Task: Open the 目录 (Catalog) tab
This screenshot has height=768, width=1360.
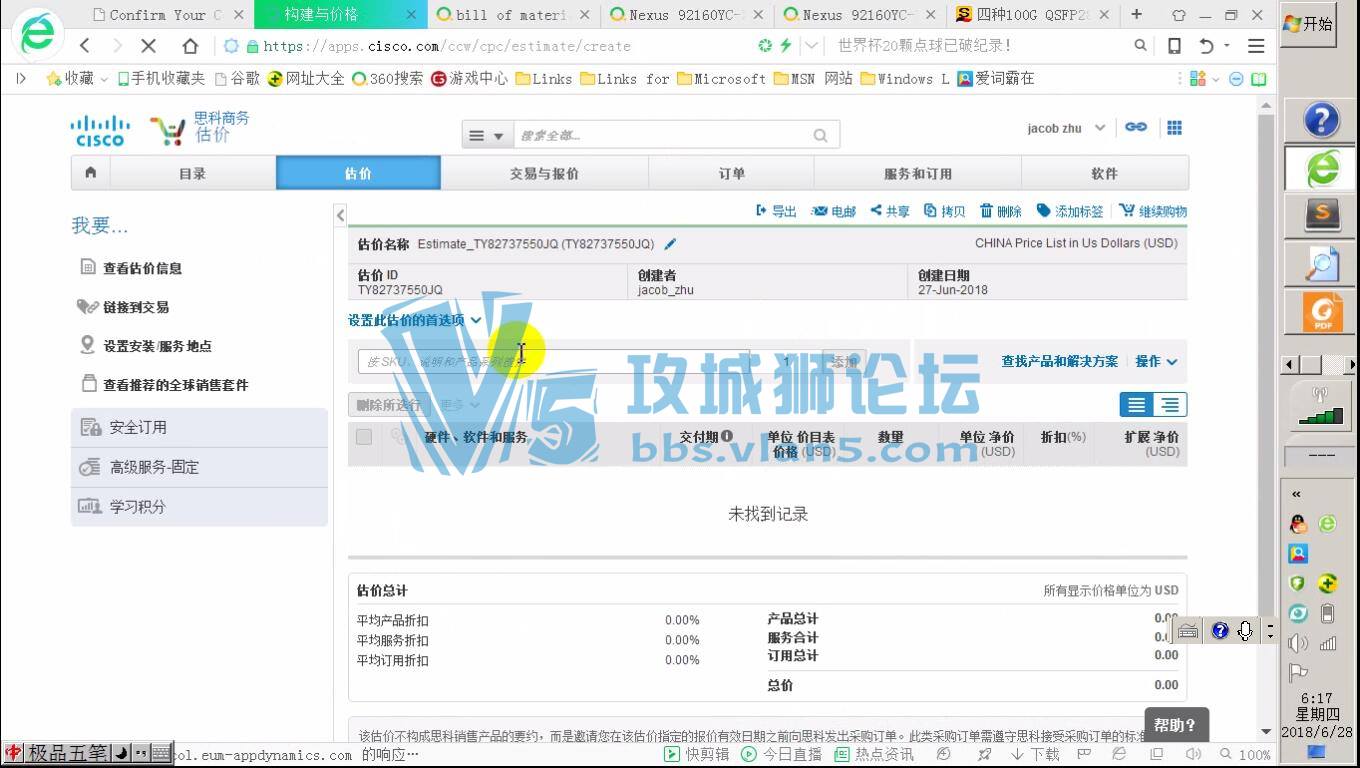Action: [192, 173]
